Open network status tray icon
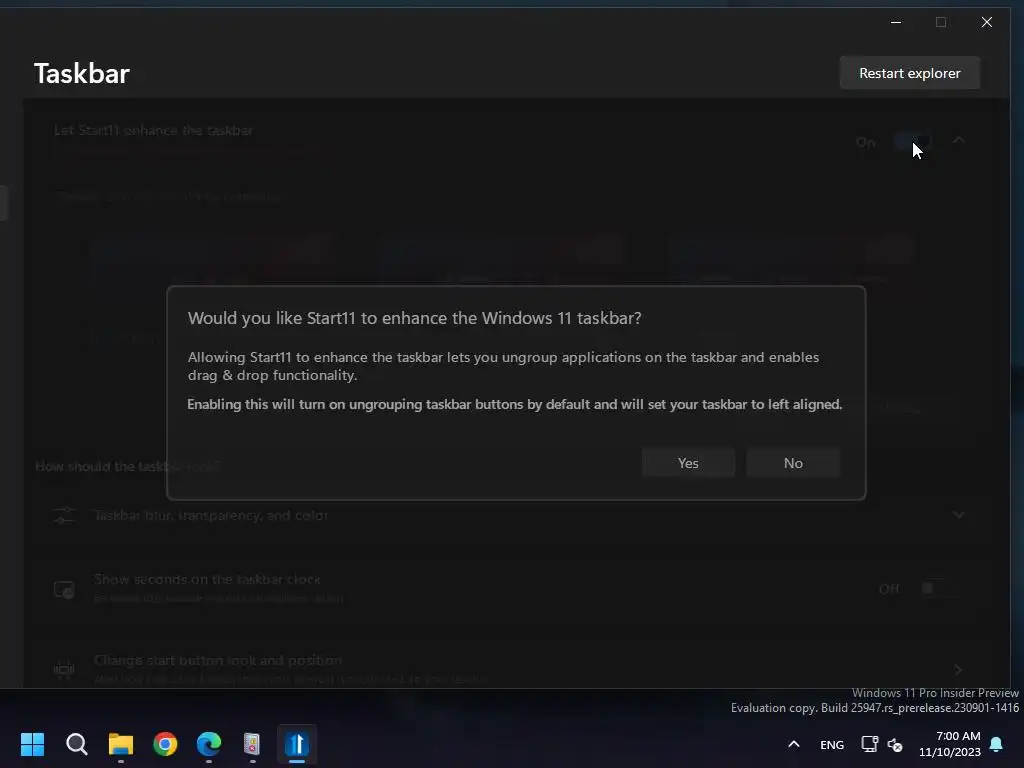 (x=869, y=744)
